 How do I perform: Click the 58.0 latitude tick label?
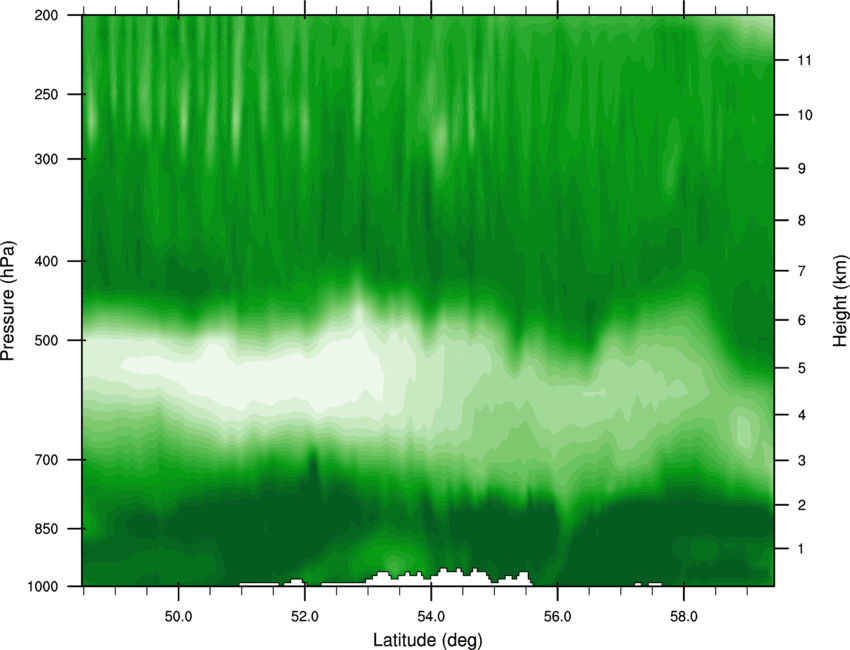[x=684, y=616]
